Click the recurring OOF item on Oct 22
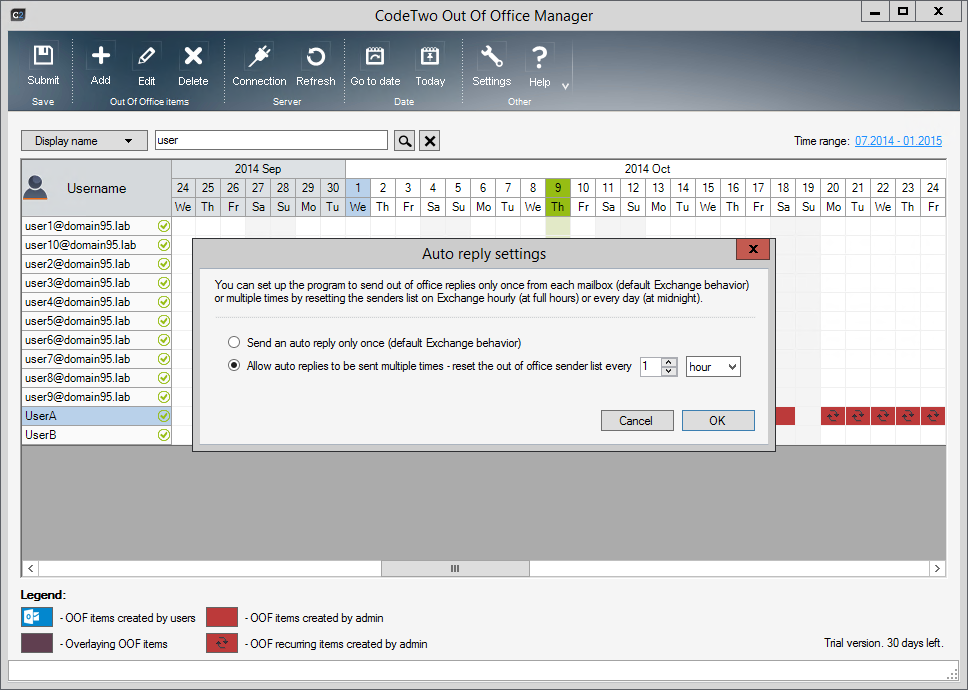The image size is (968, 690). coord(883,416)
